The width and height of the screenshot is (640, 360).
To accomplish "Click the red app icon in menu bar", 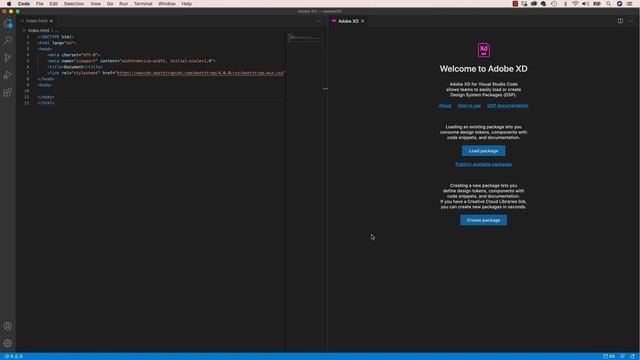I will (x=515, y=4).
